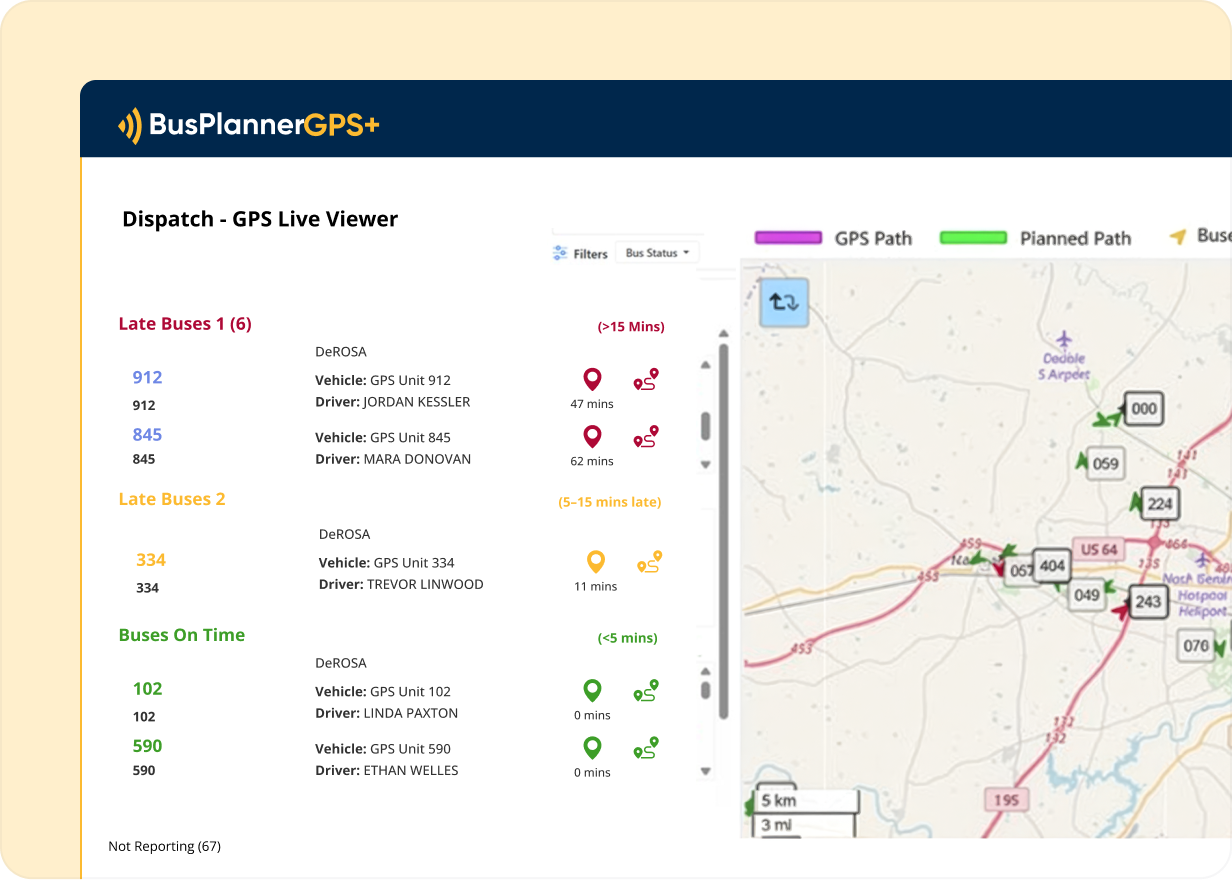Click the late buses list scroll-down arrow
The image size is (1232, 880).
[705, 465]
